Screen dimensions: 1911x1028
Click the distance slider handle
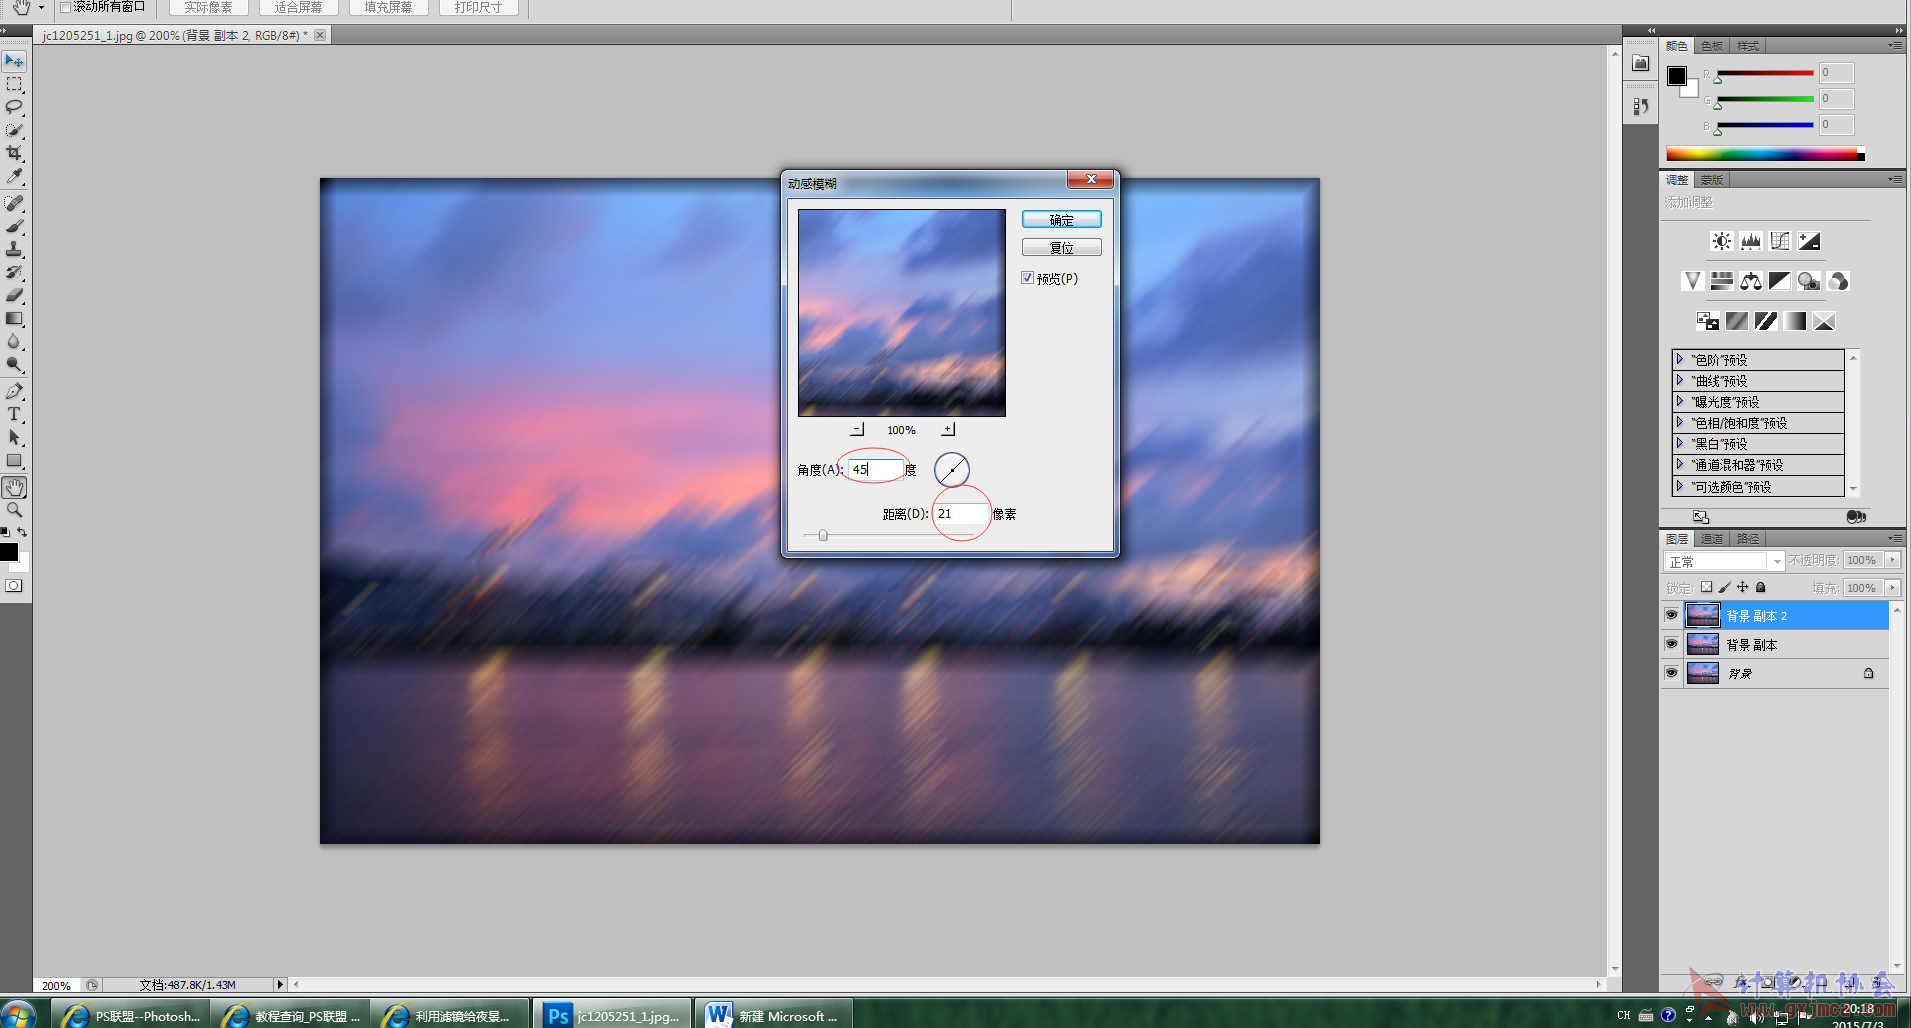(823, 535)
